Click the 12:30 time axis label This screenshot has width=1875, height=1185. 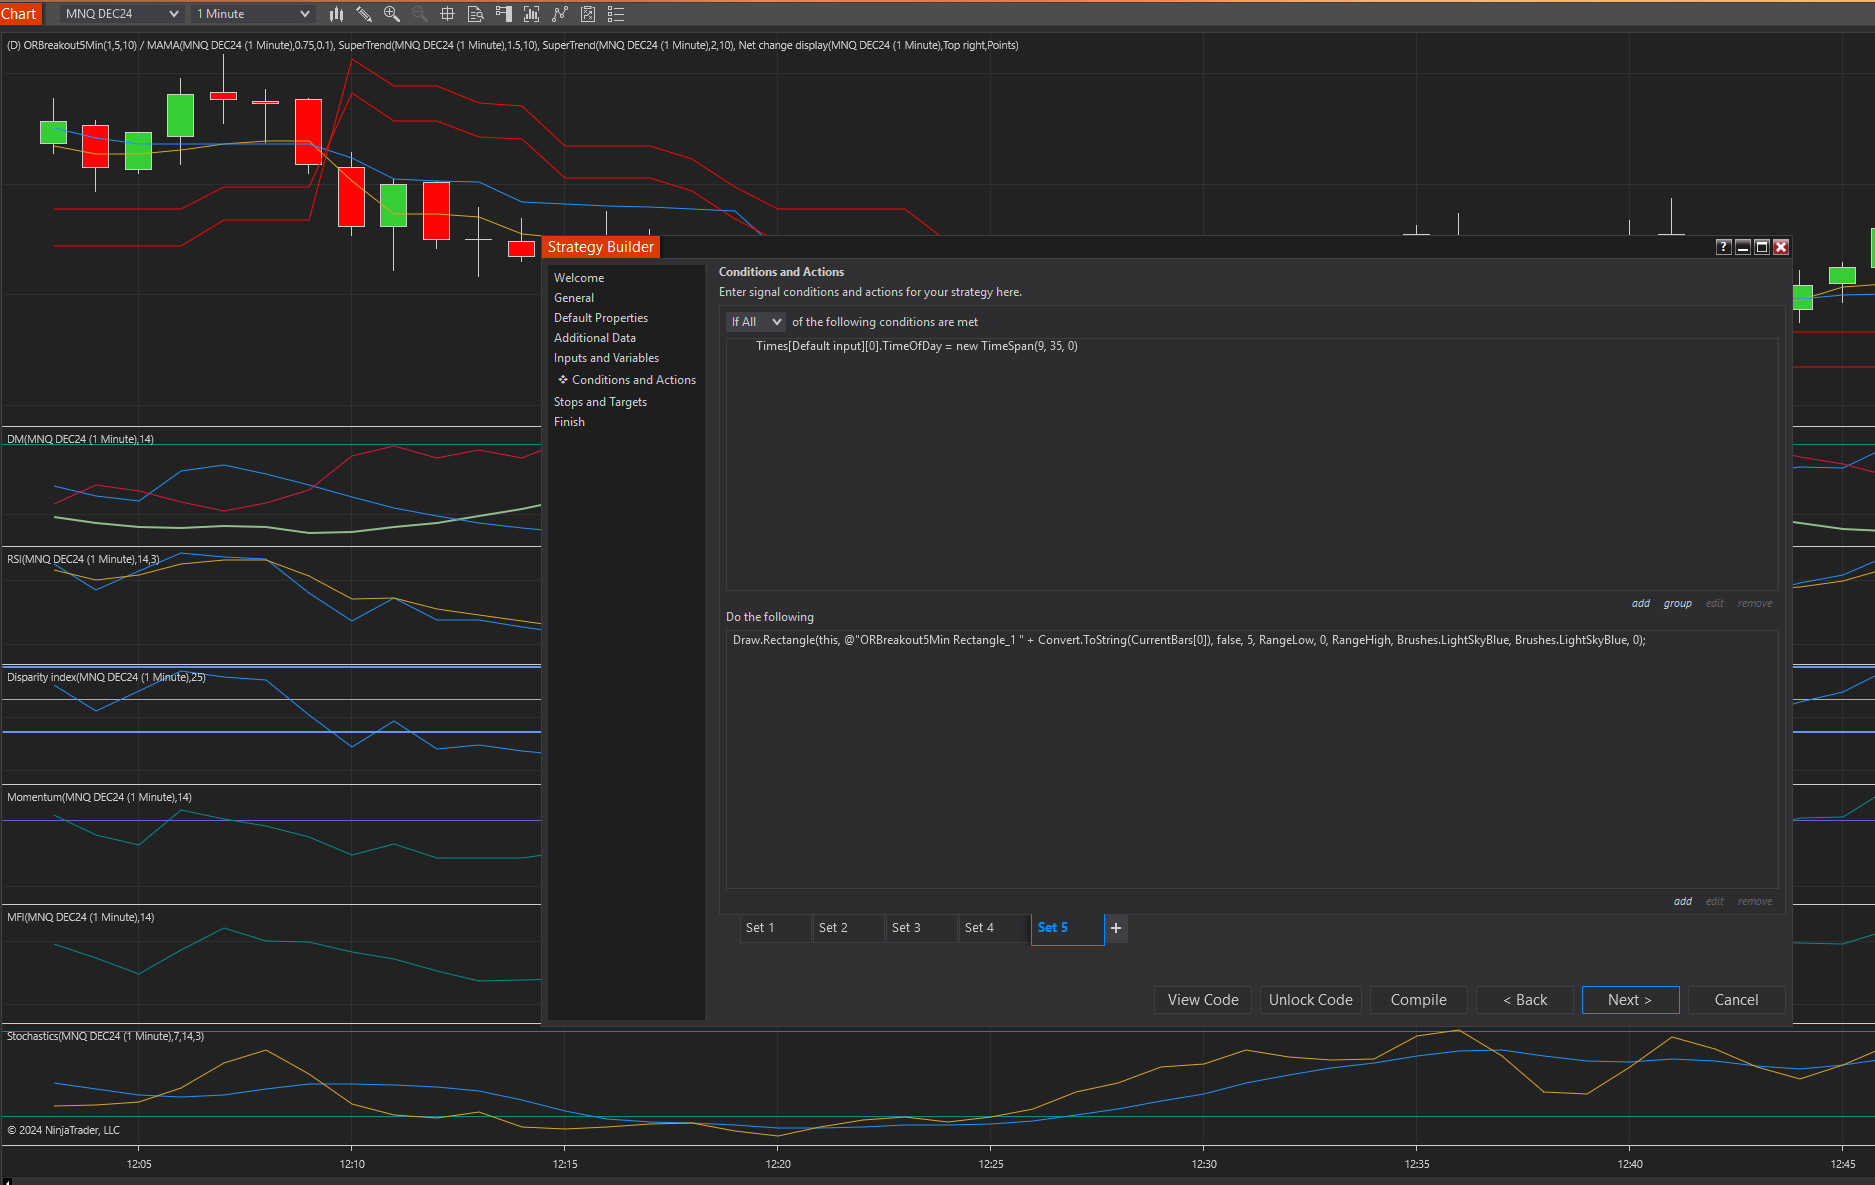pos(1204,1164)
